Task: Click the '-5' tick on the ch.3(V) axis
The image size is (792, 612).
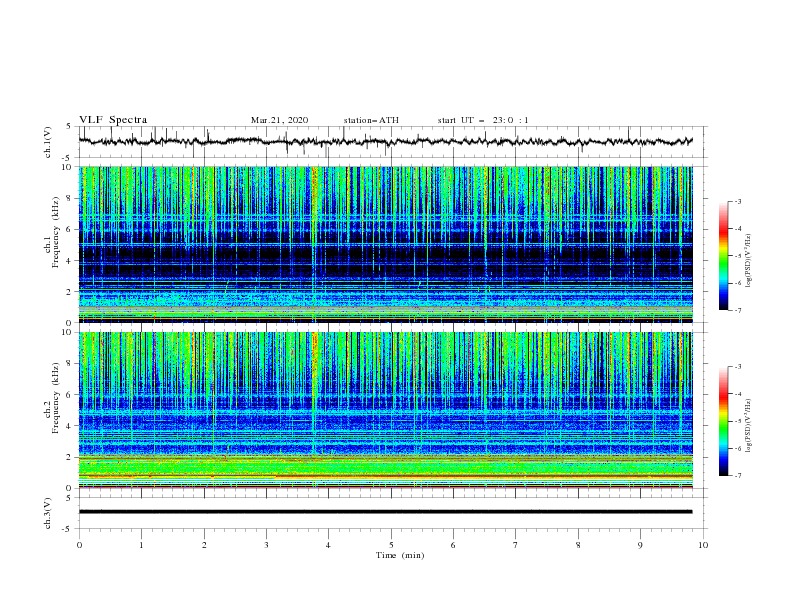Action: coord(68,529)
